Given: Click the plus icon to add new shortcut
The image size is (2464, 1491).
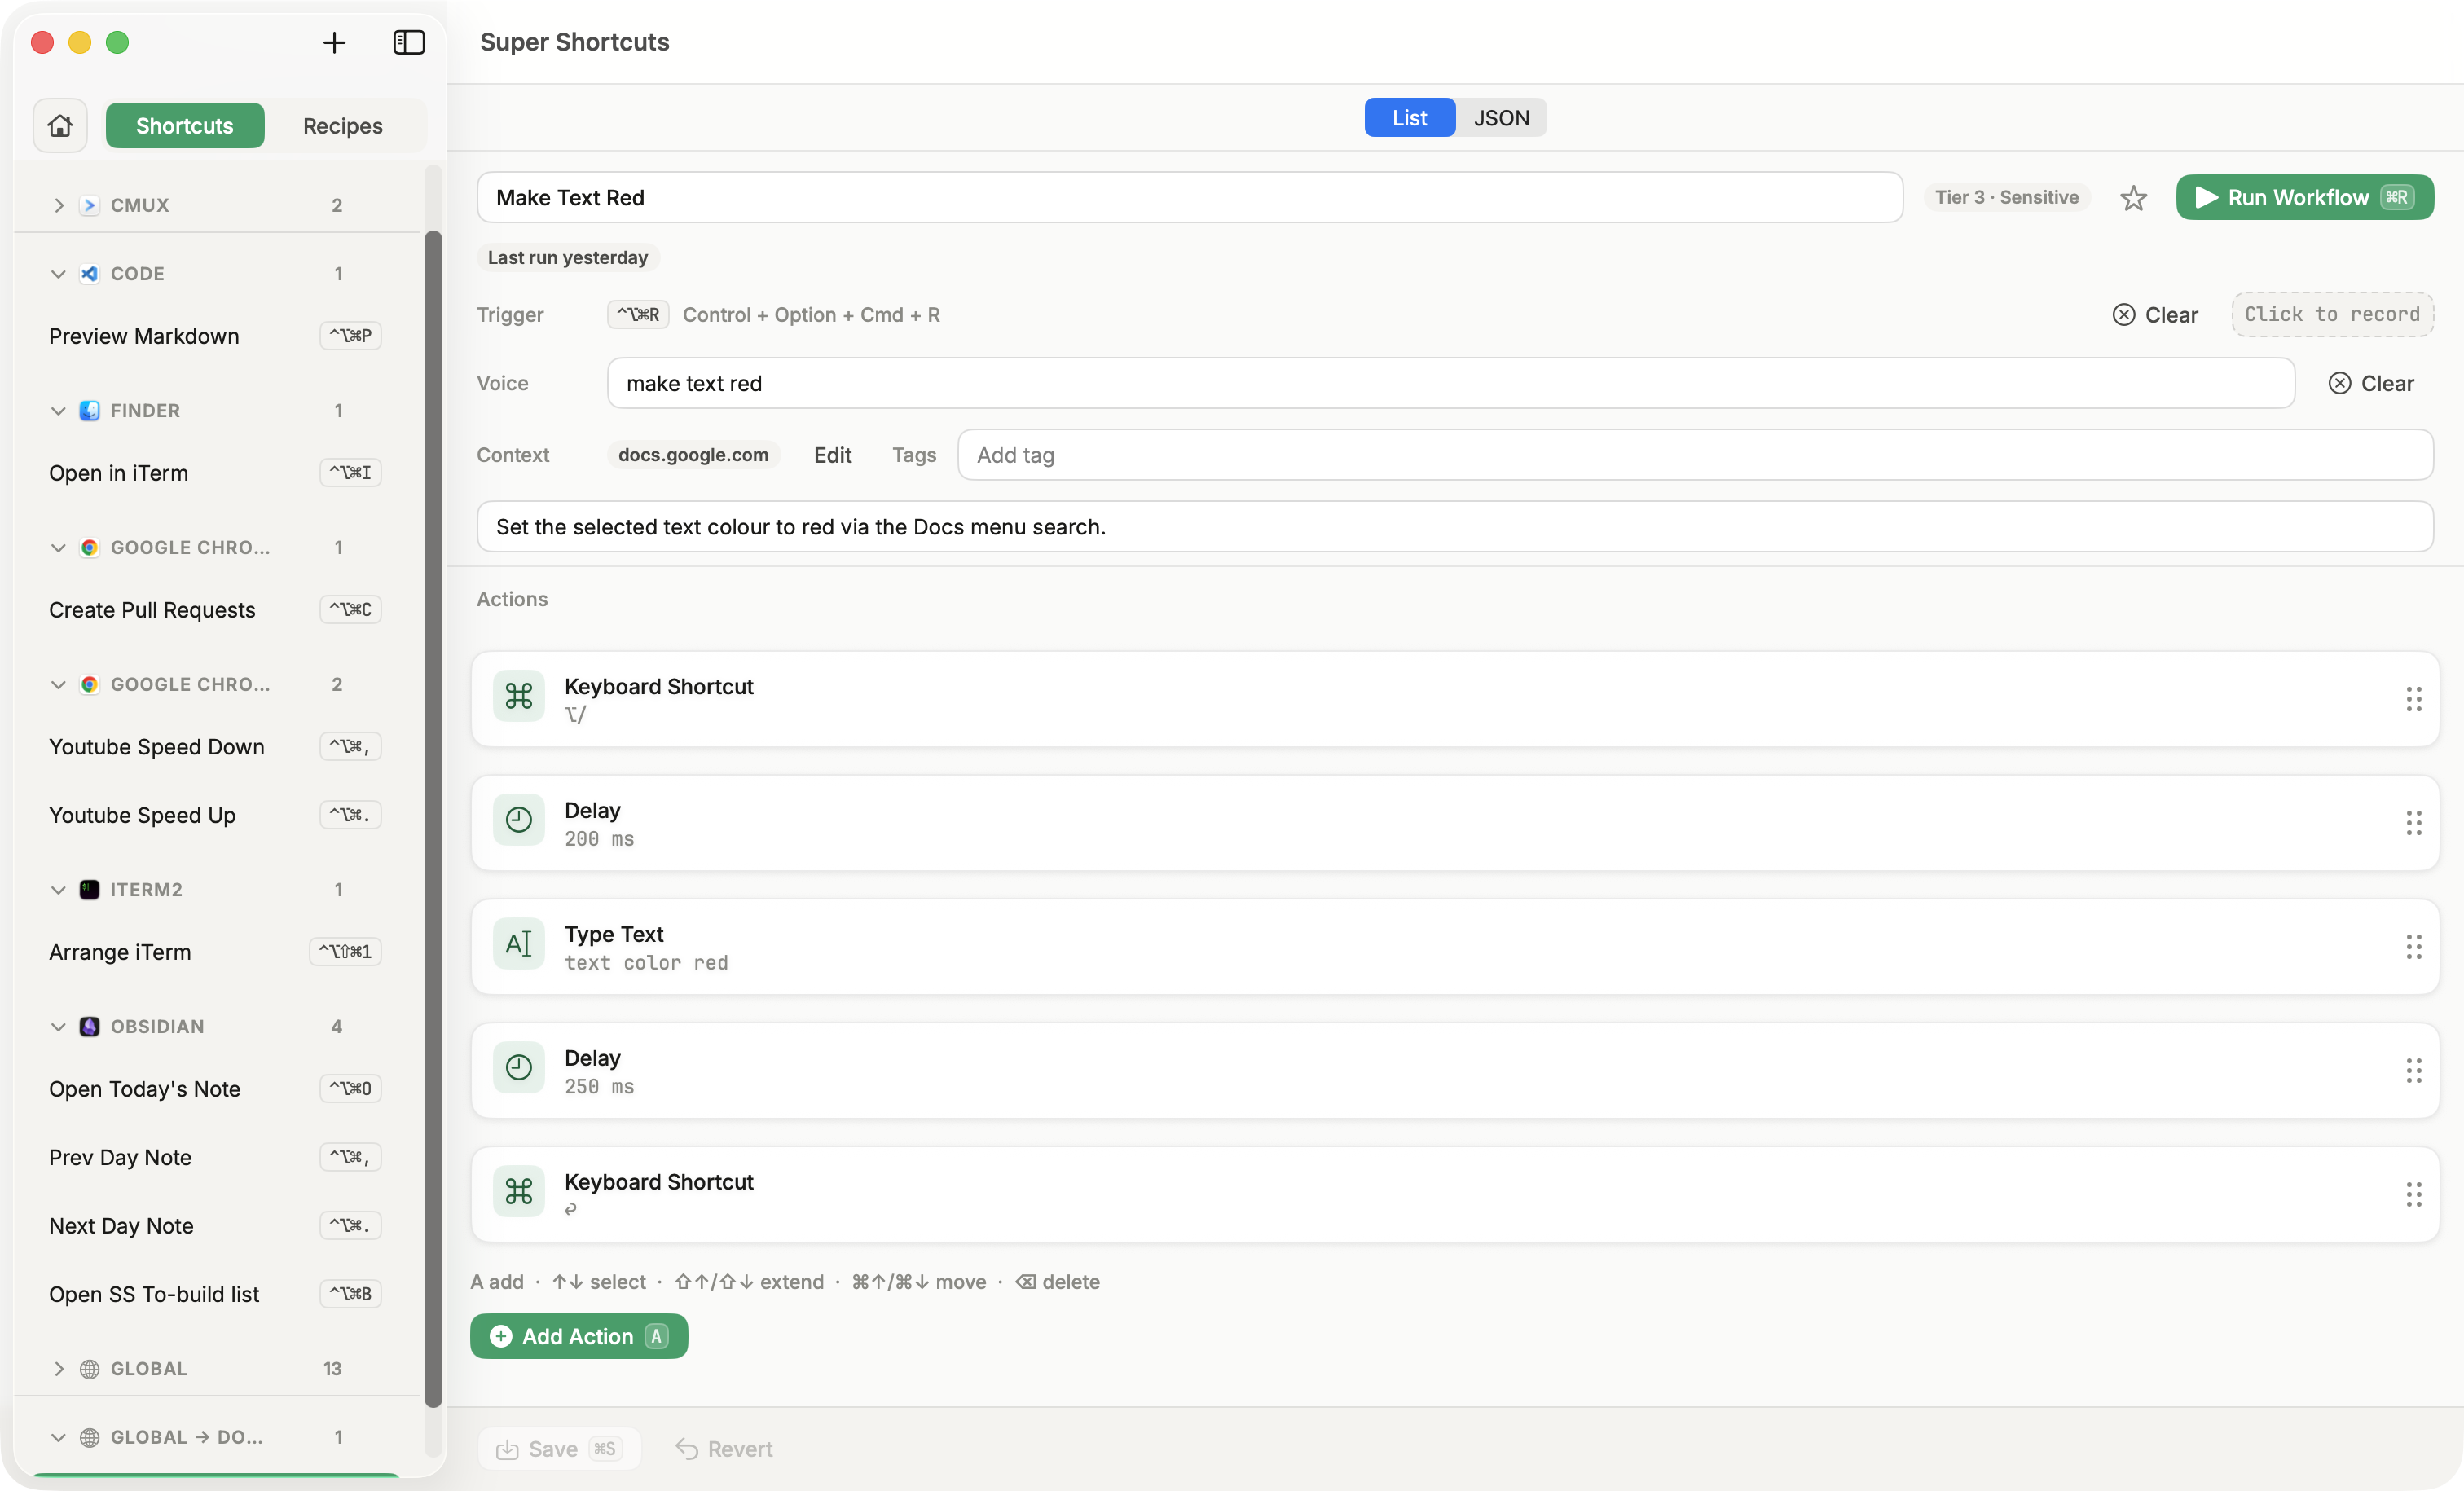Looking at the screenshot, I should point(334,42).
